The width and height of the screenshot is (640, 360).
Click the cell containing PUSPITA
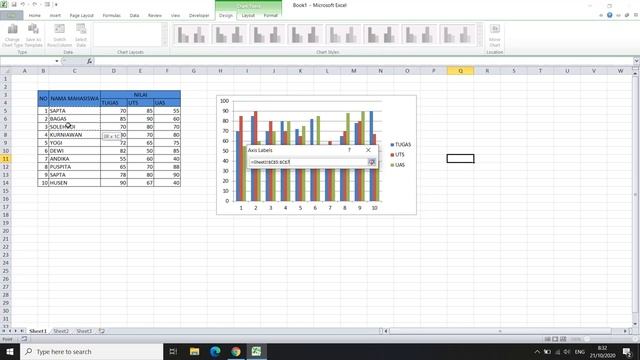point(74,167)
